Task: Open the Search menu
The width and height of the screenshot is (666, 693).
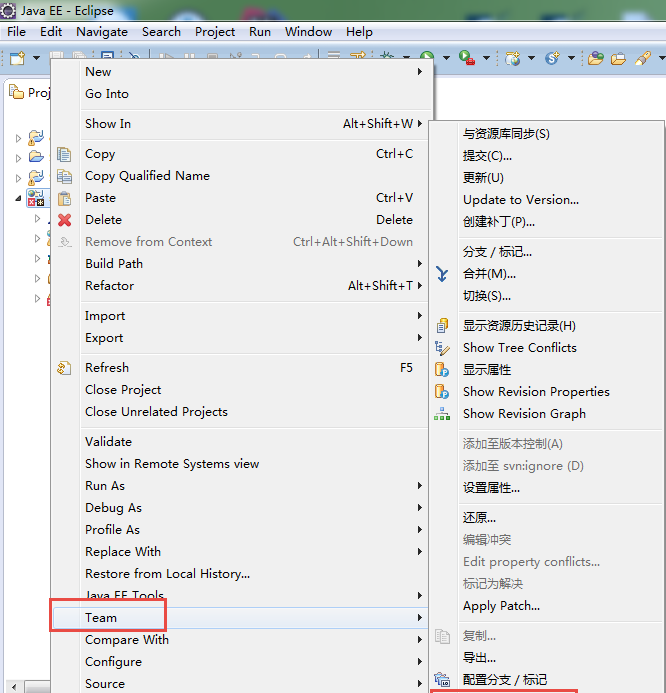Action: 161,32
